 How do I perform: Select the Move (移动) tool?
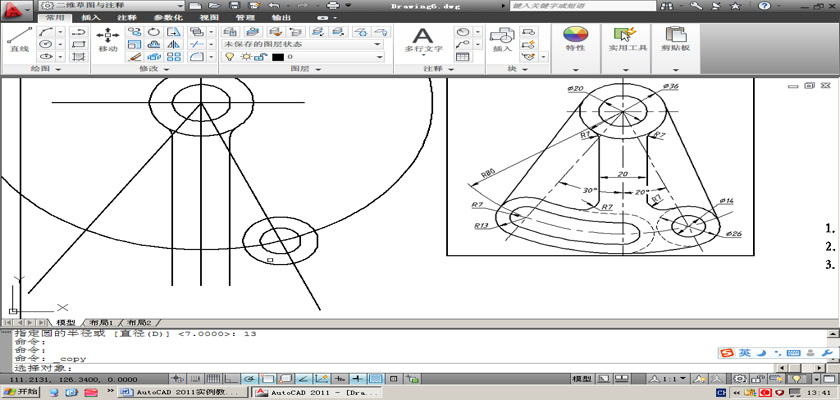(108, 39)
